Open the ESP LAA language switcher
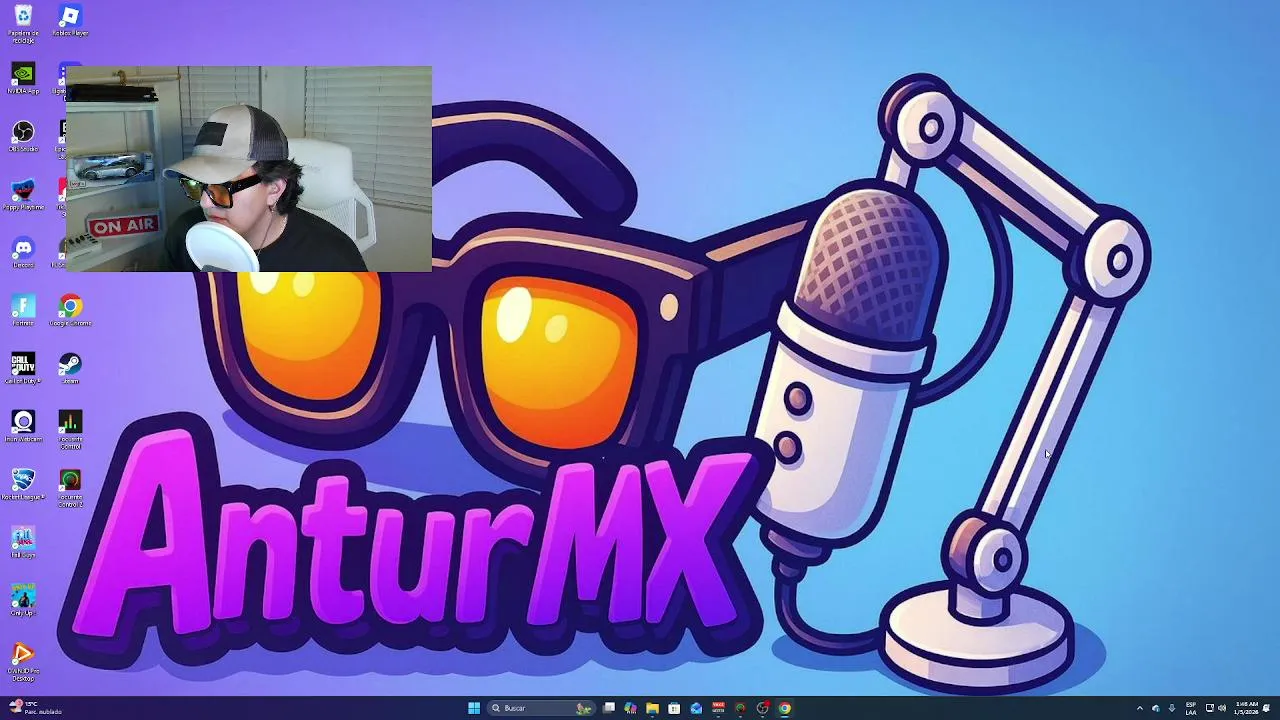 [1191, 708]
